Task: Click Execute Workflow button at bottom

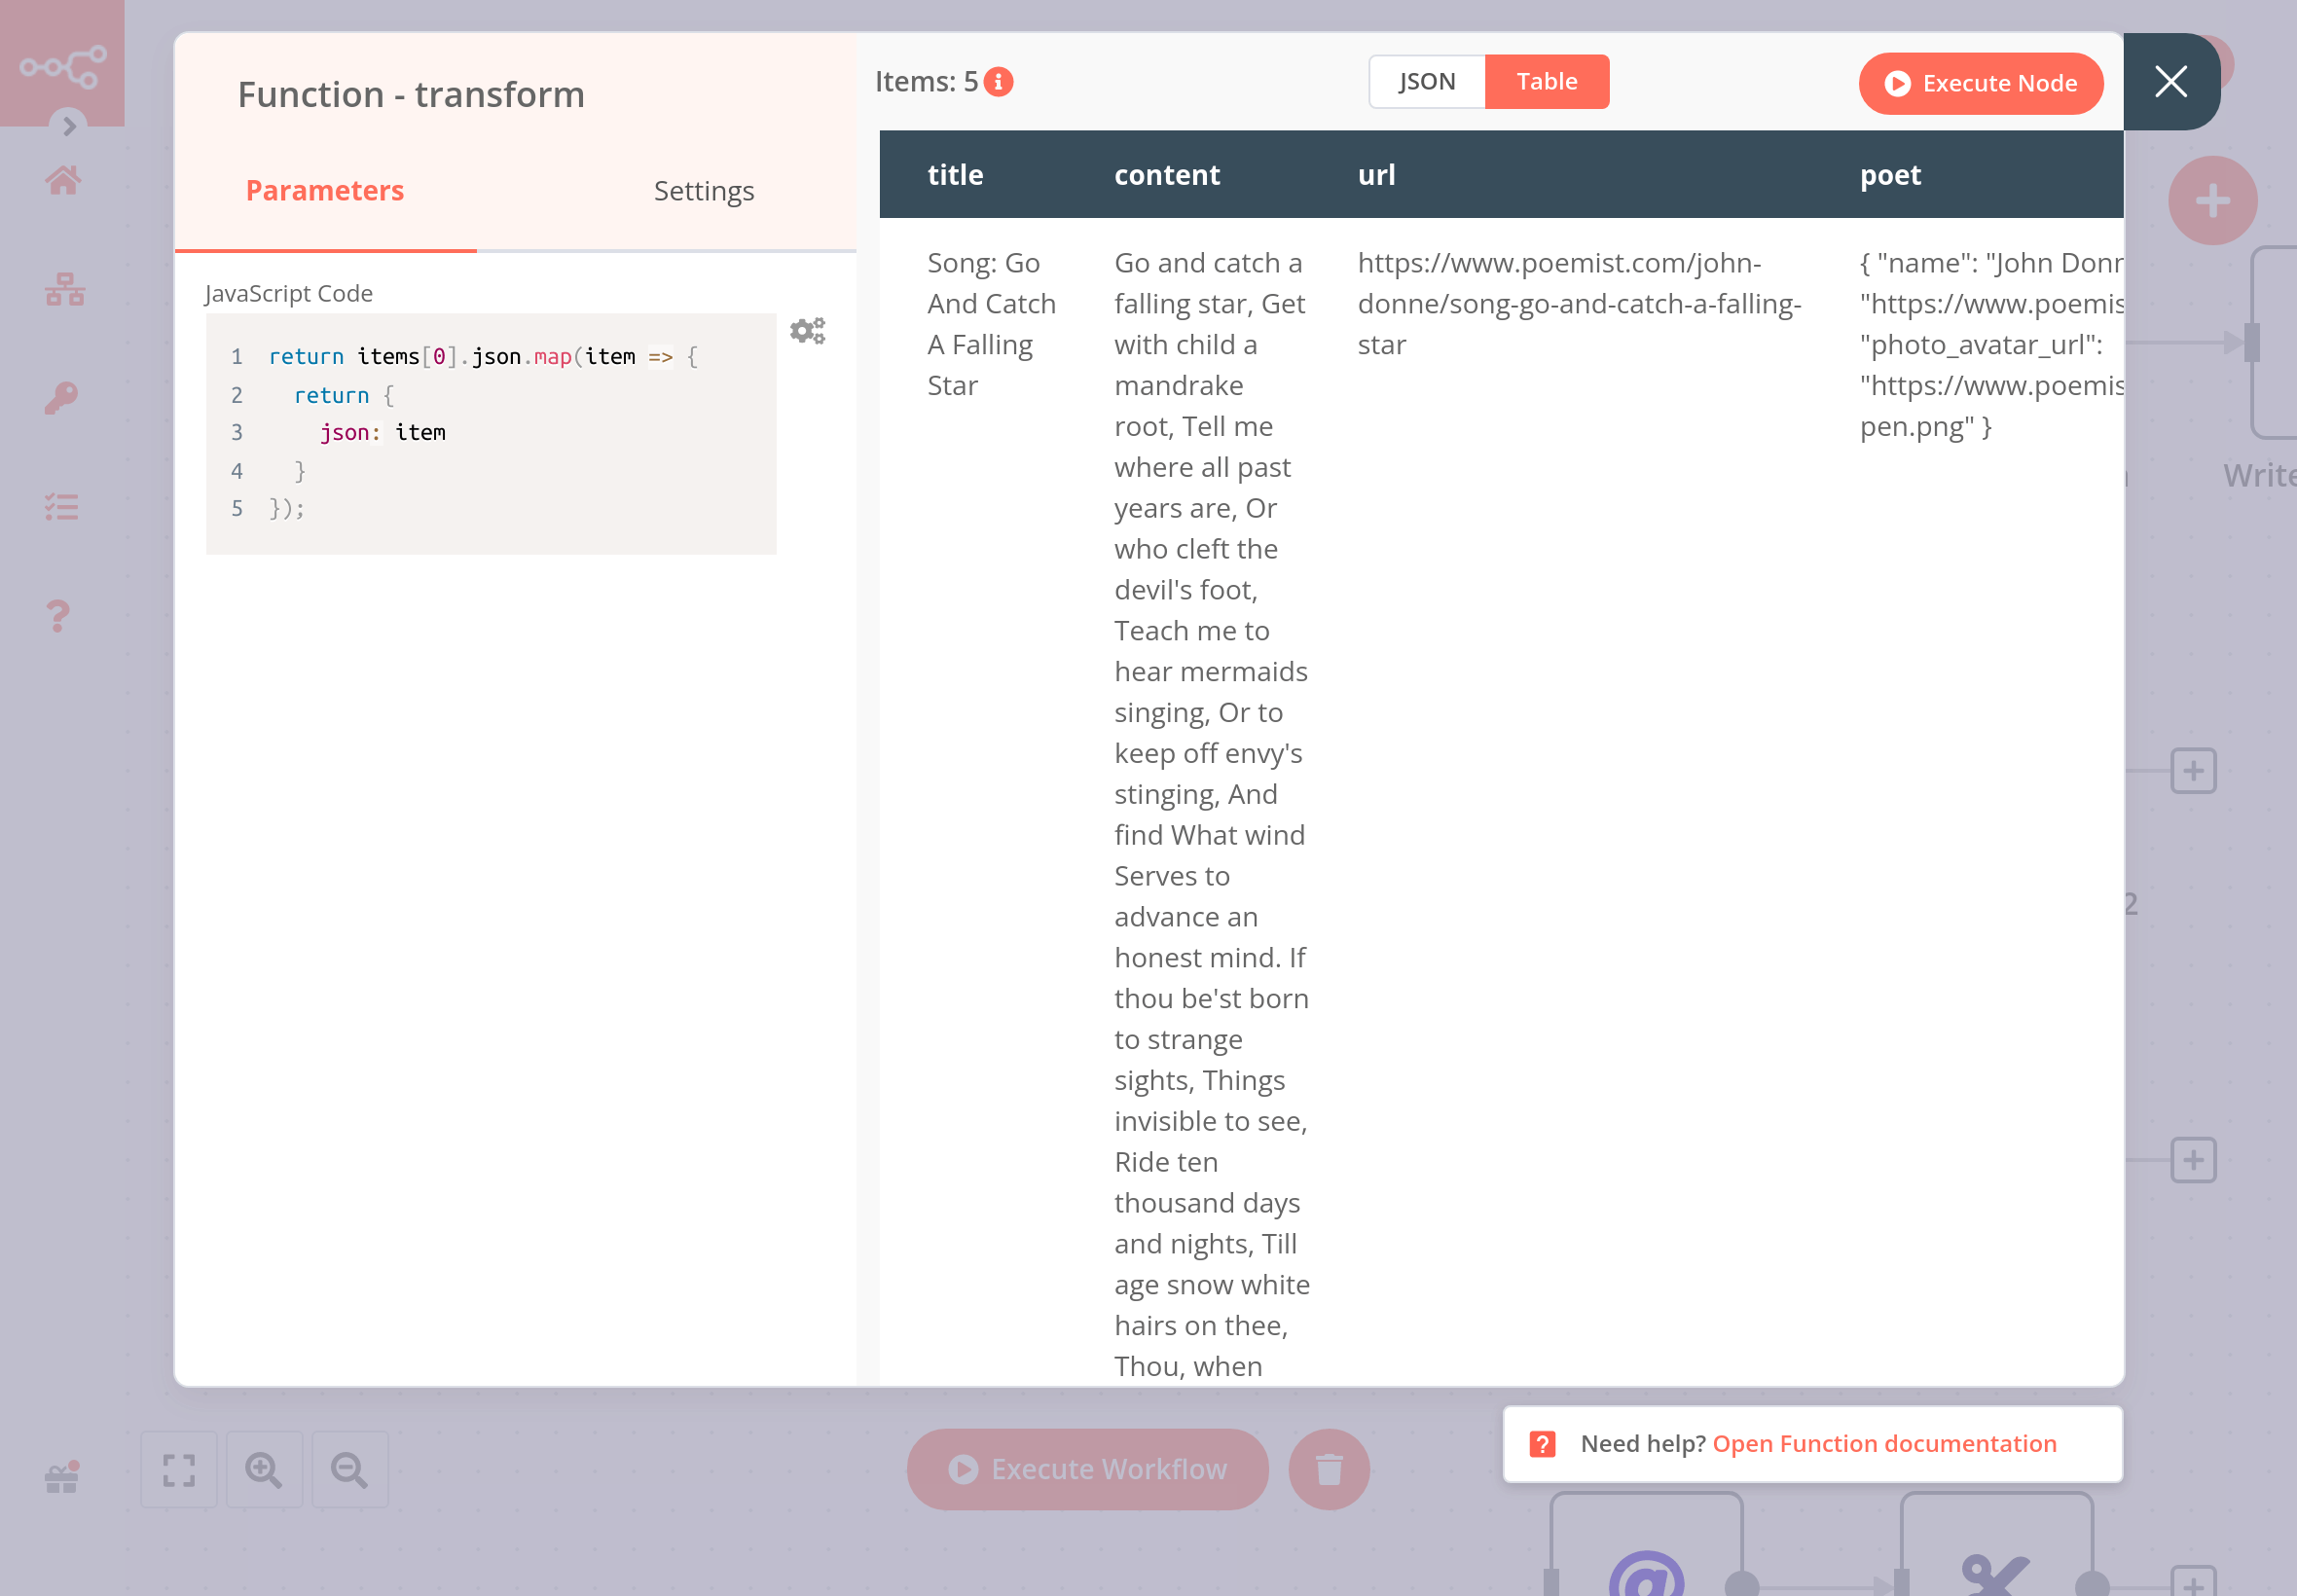Action: (x=1084, y=1469)
